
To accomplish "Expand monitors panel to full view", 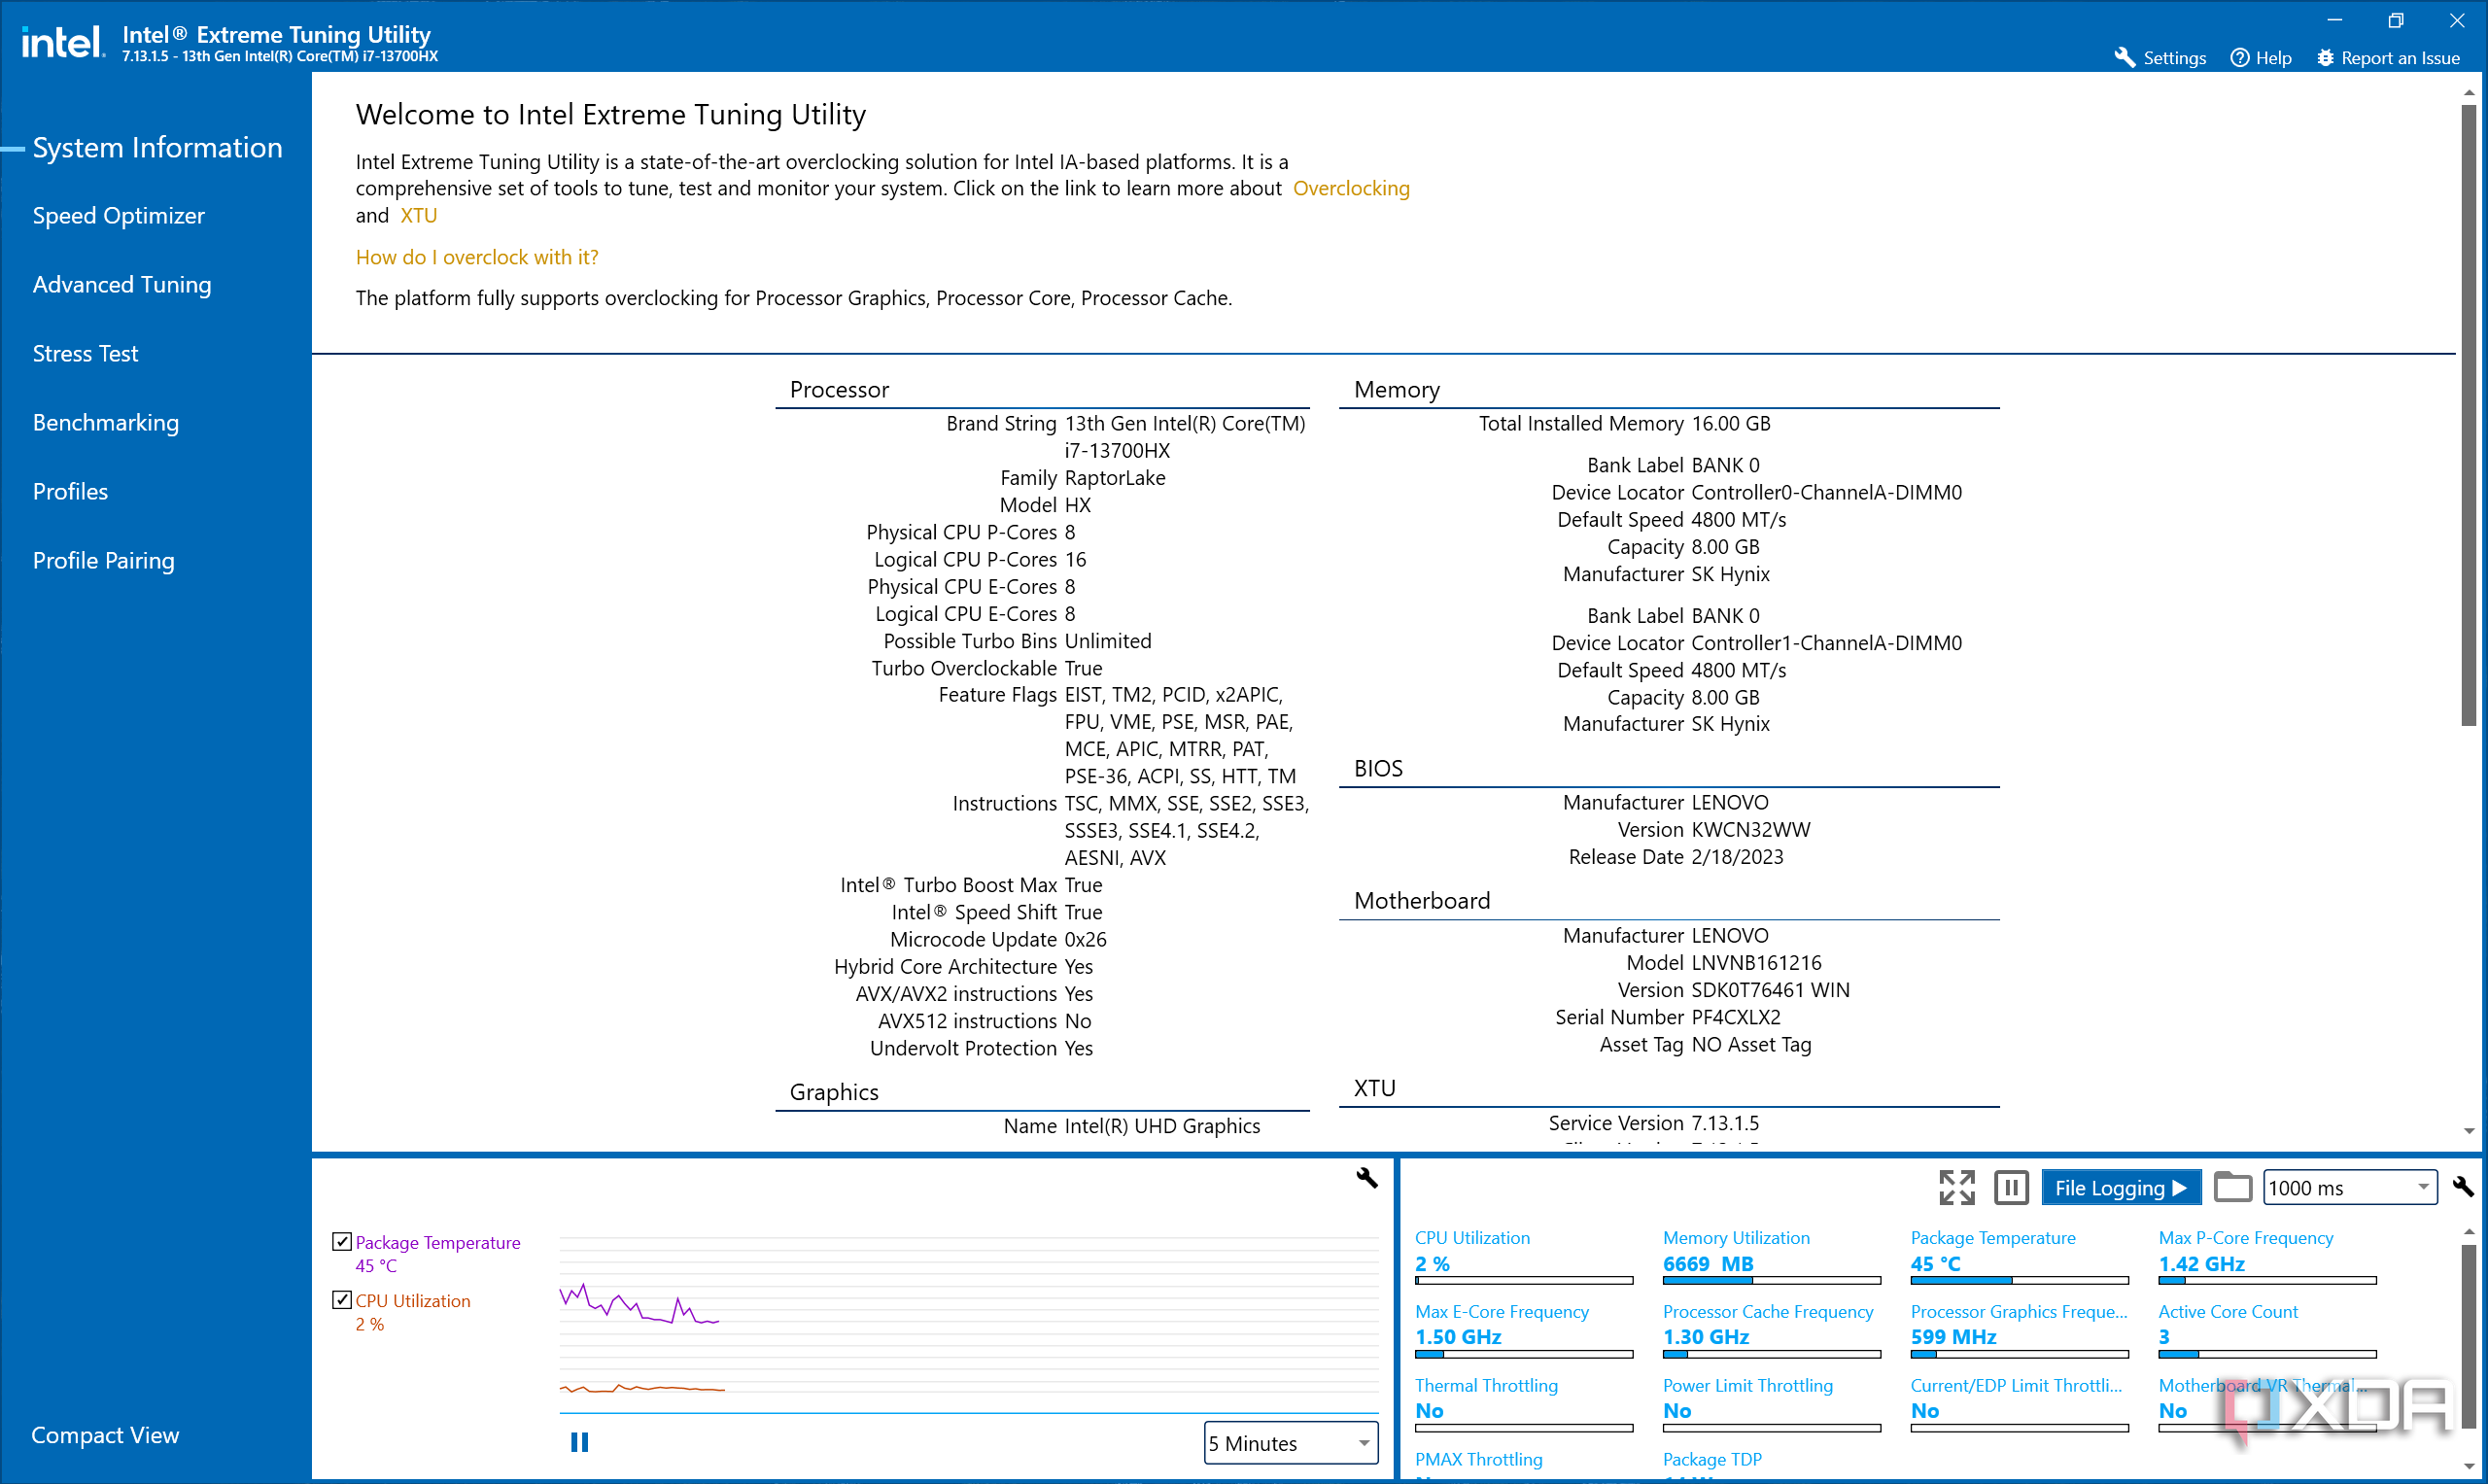I will pos(1956,1187).
